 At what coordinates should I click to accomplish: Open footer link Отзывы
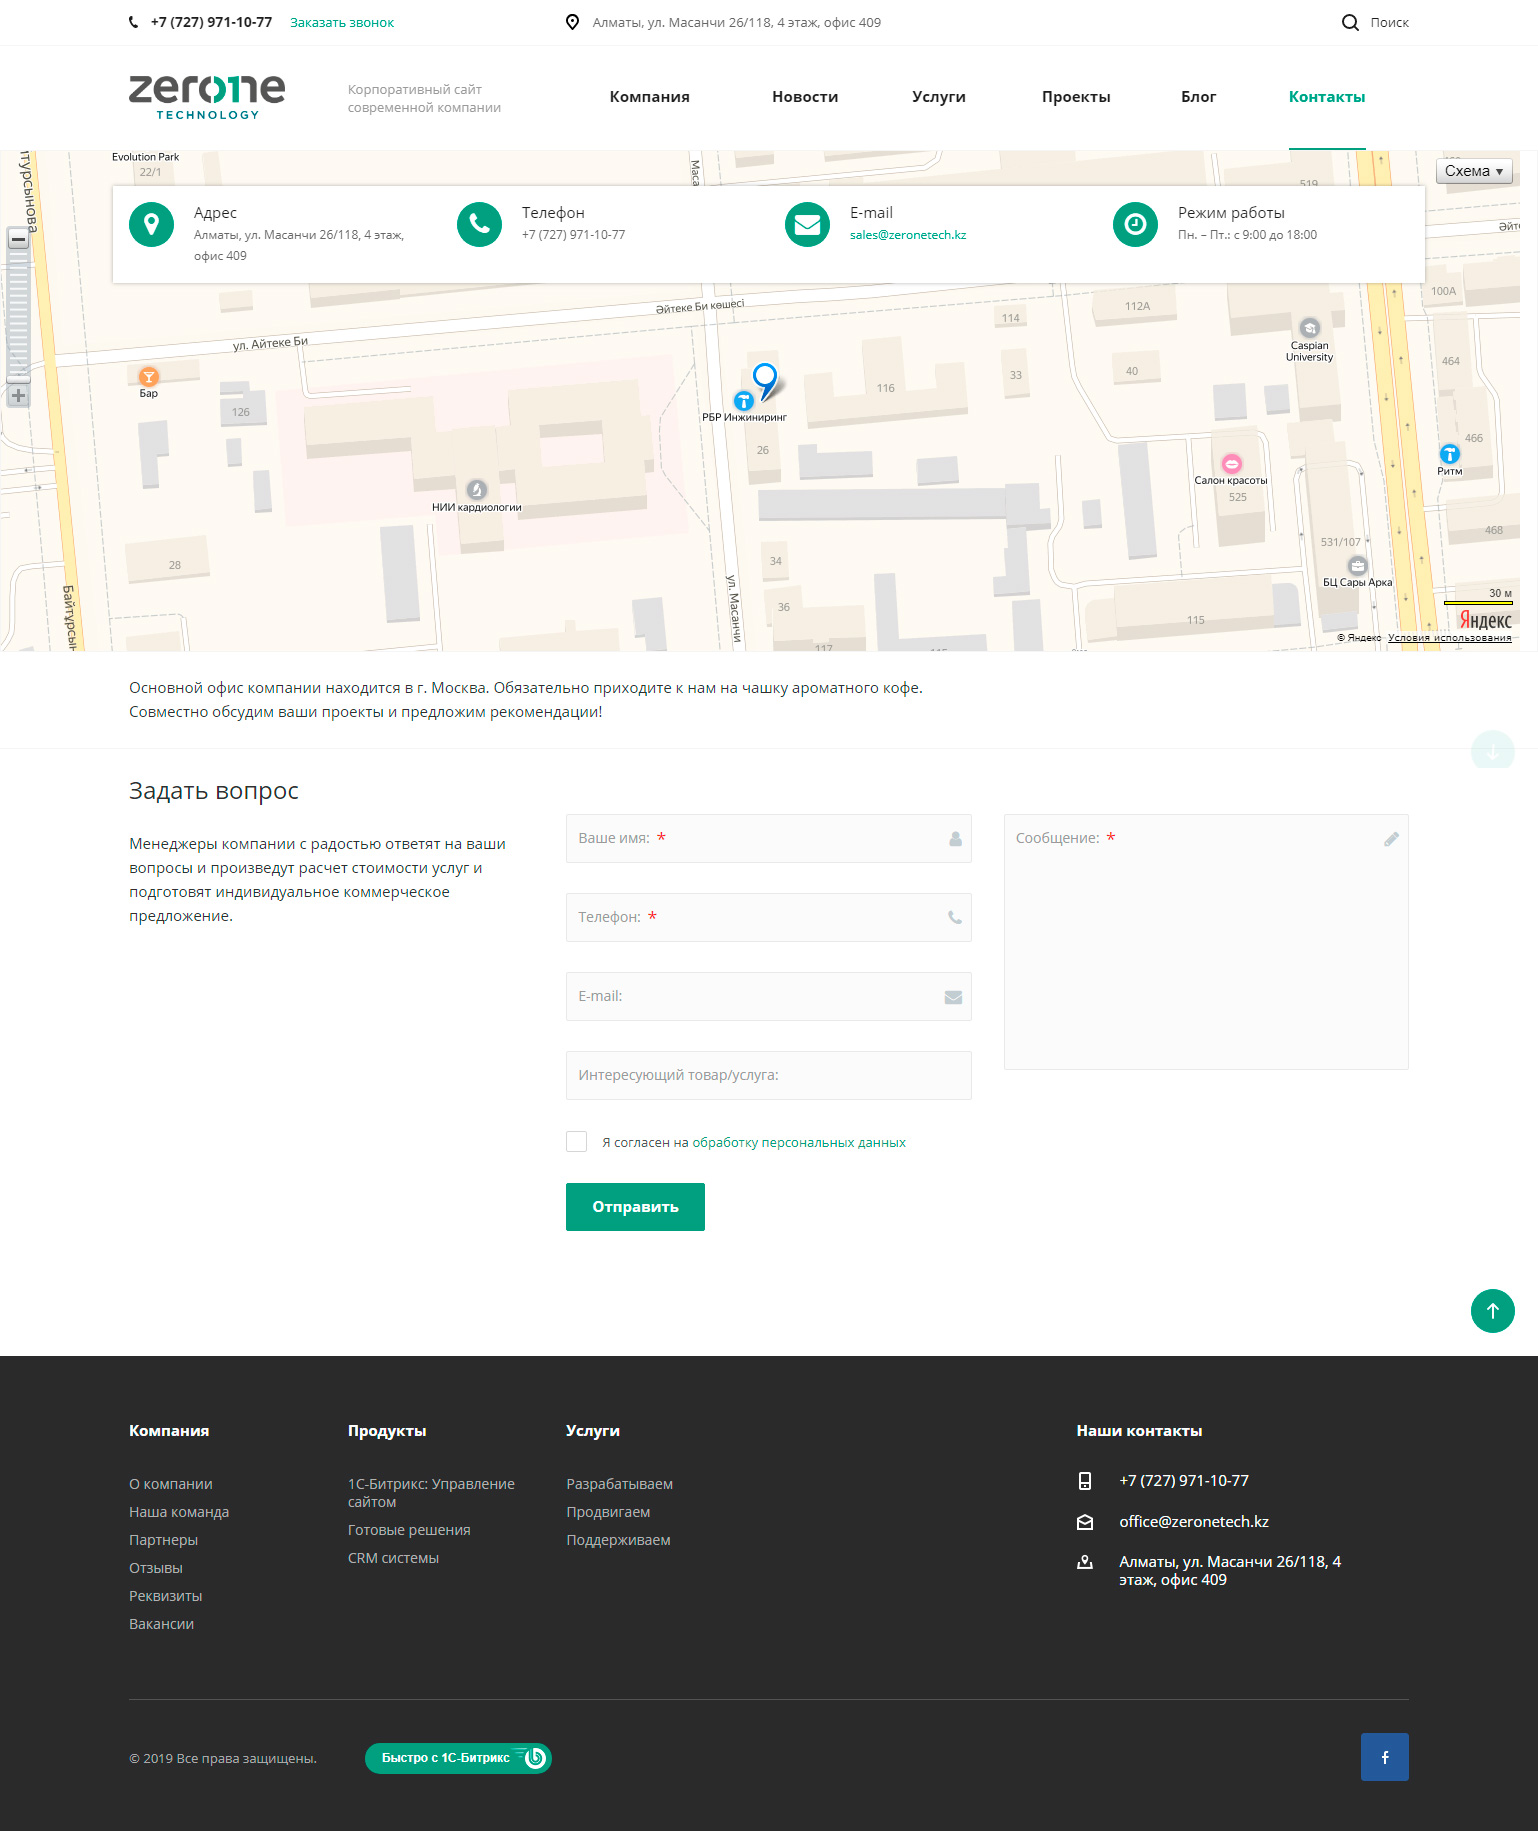[x=156, y=1568]
